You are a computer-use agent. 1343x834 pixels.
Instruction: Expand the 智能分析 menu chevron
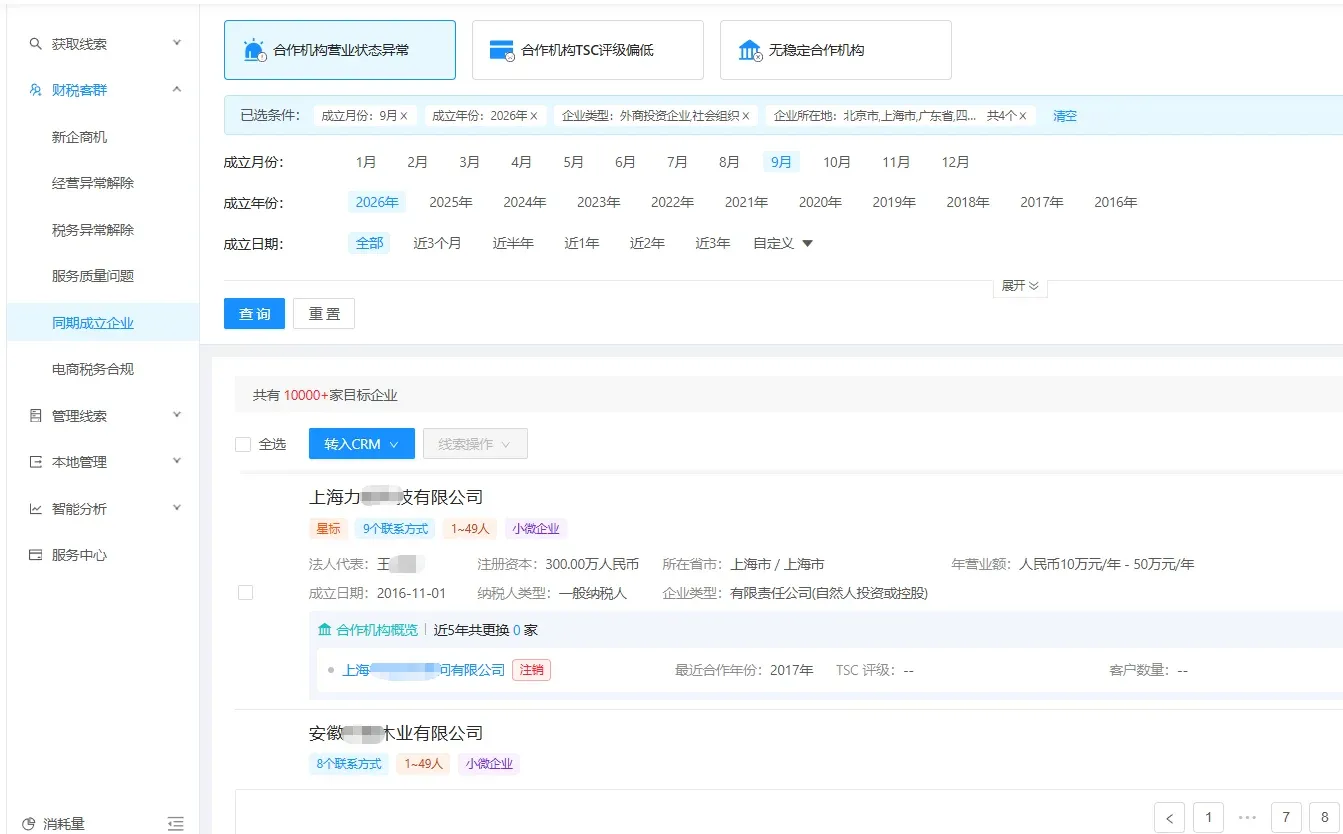click(177, 508)
